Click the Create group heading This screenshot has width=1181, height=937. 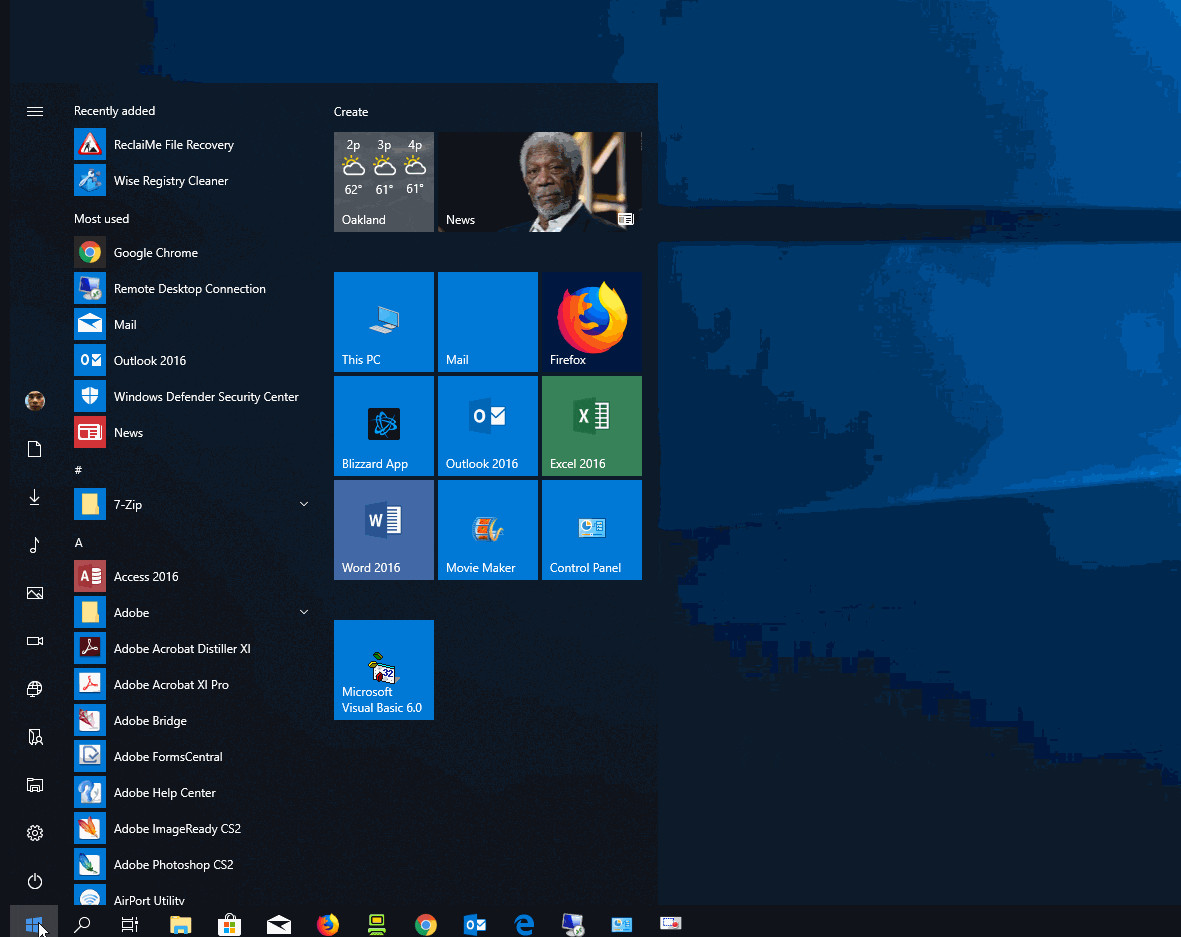[x=351, y=112]
